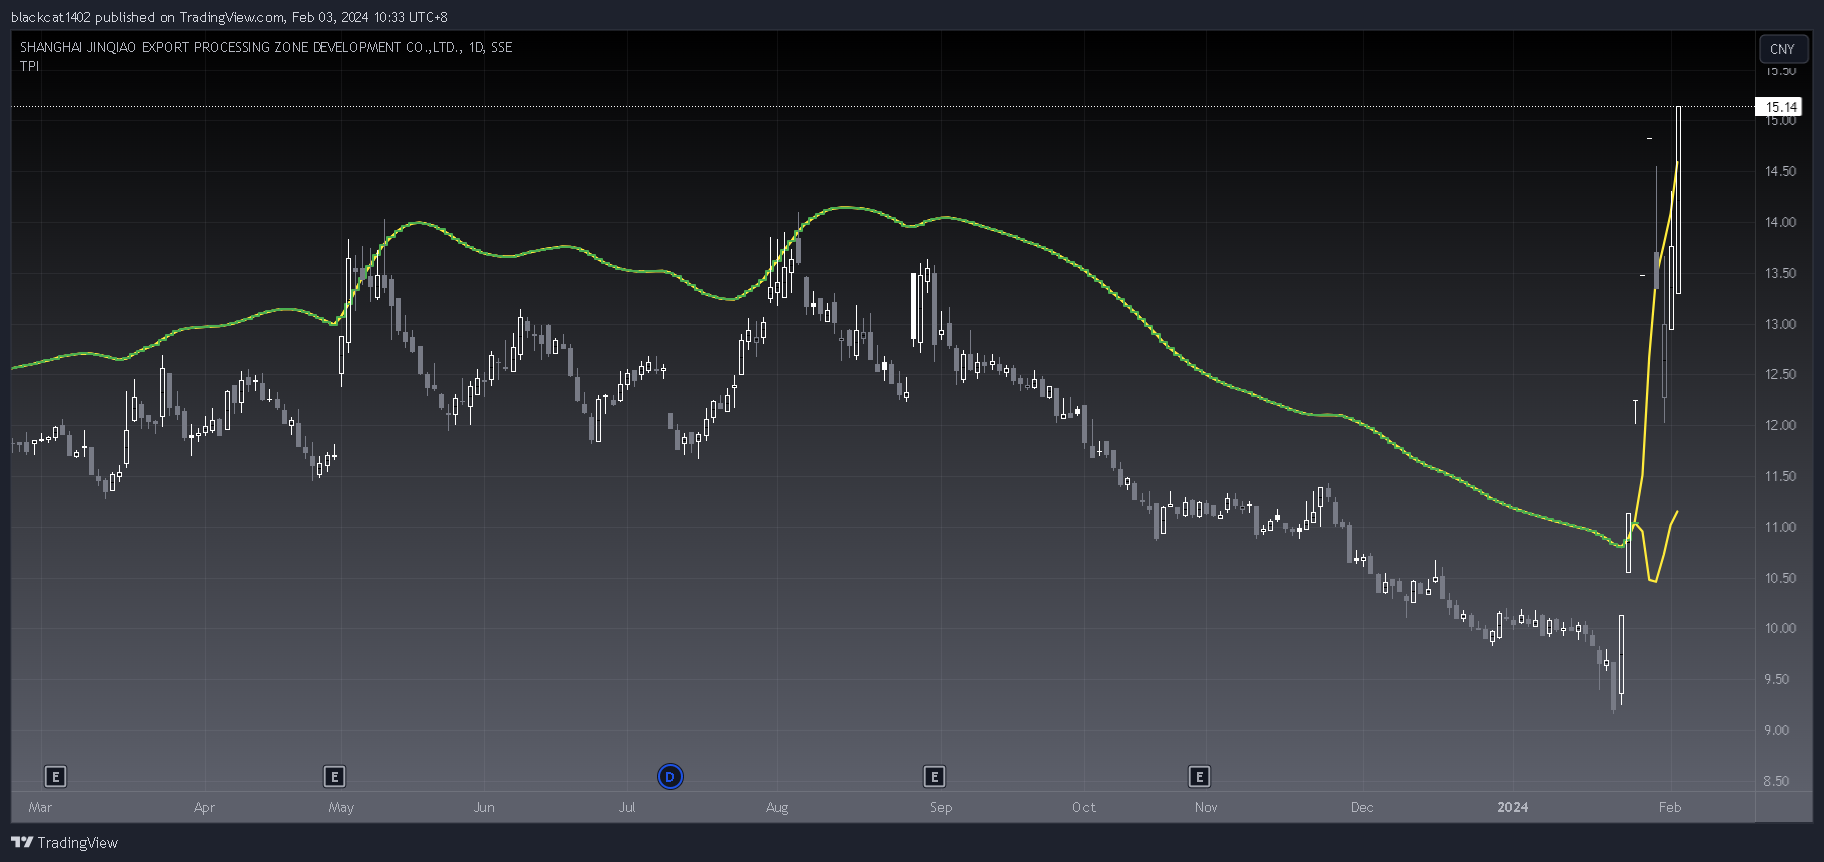
Task: Select the TPI indicator label
Action: tap(30, 66)
